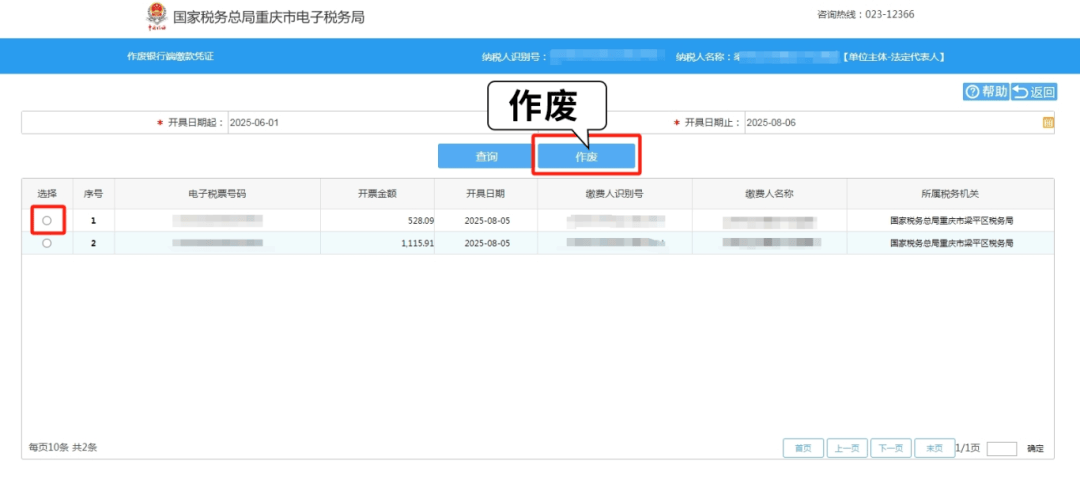Screen dimensions: 1080x502
Task: Go to previous page with 上一页
Action: click(846, 448)
